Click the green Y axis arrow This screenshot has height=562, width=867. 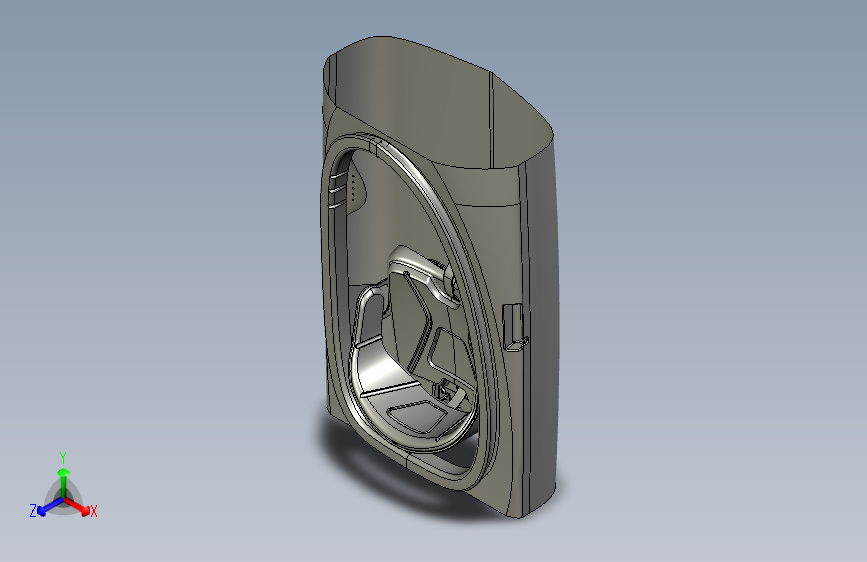[x=64, y=483]
